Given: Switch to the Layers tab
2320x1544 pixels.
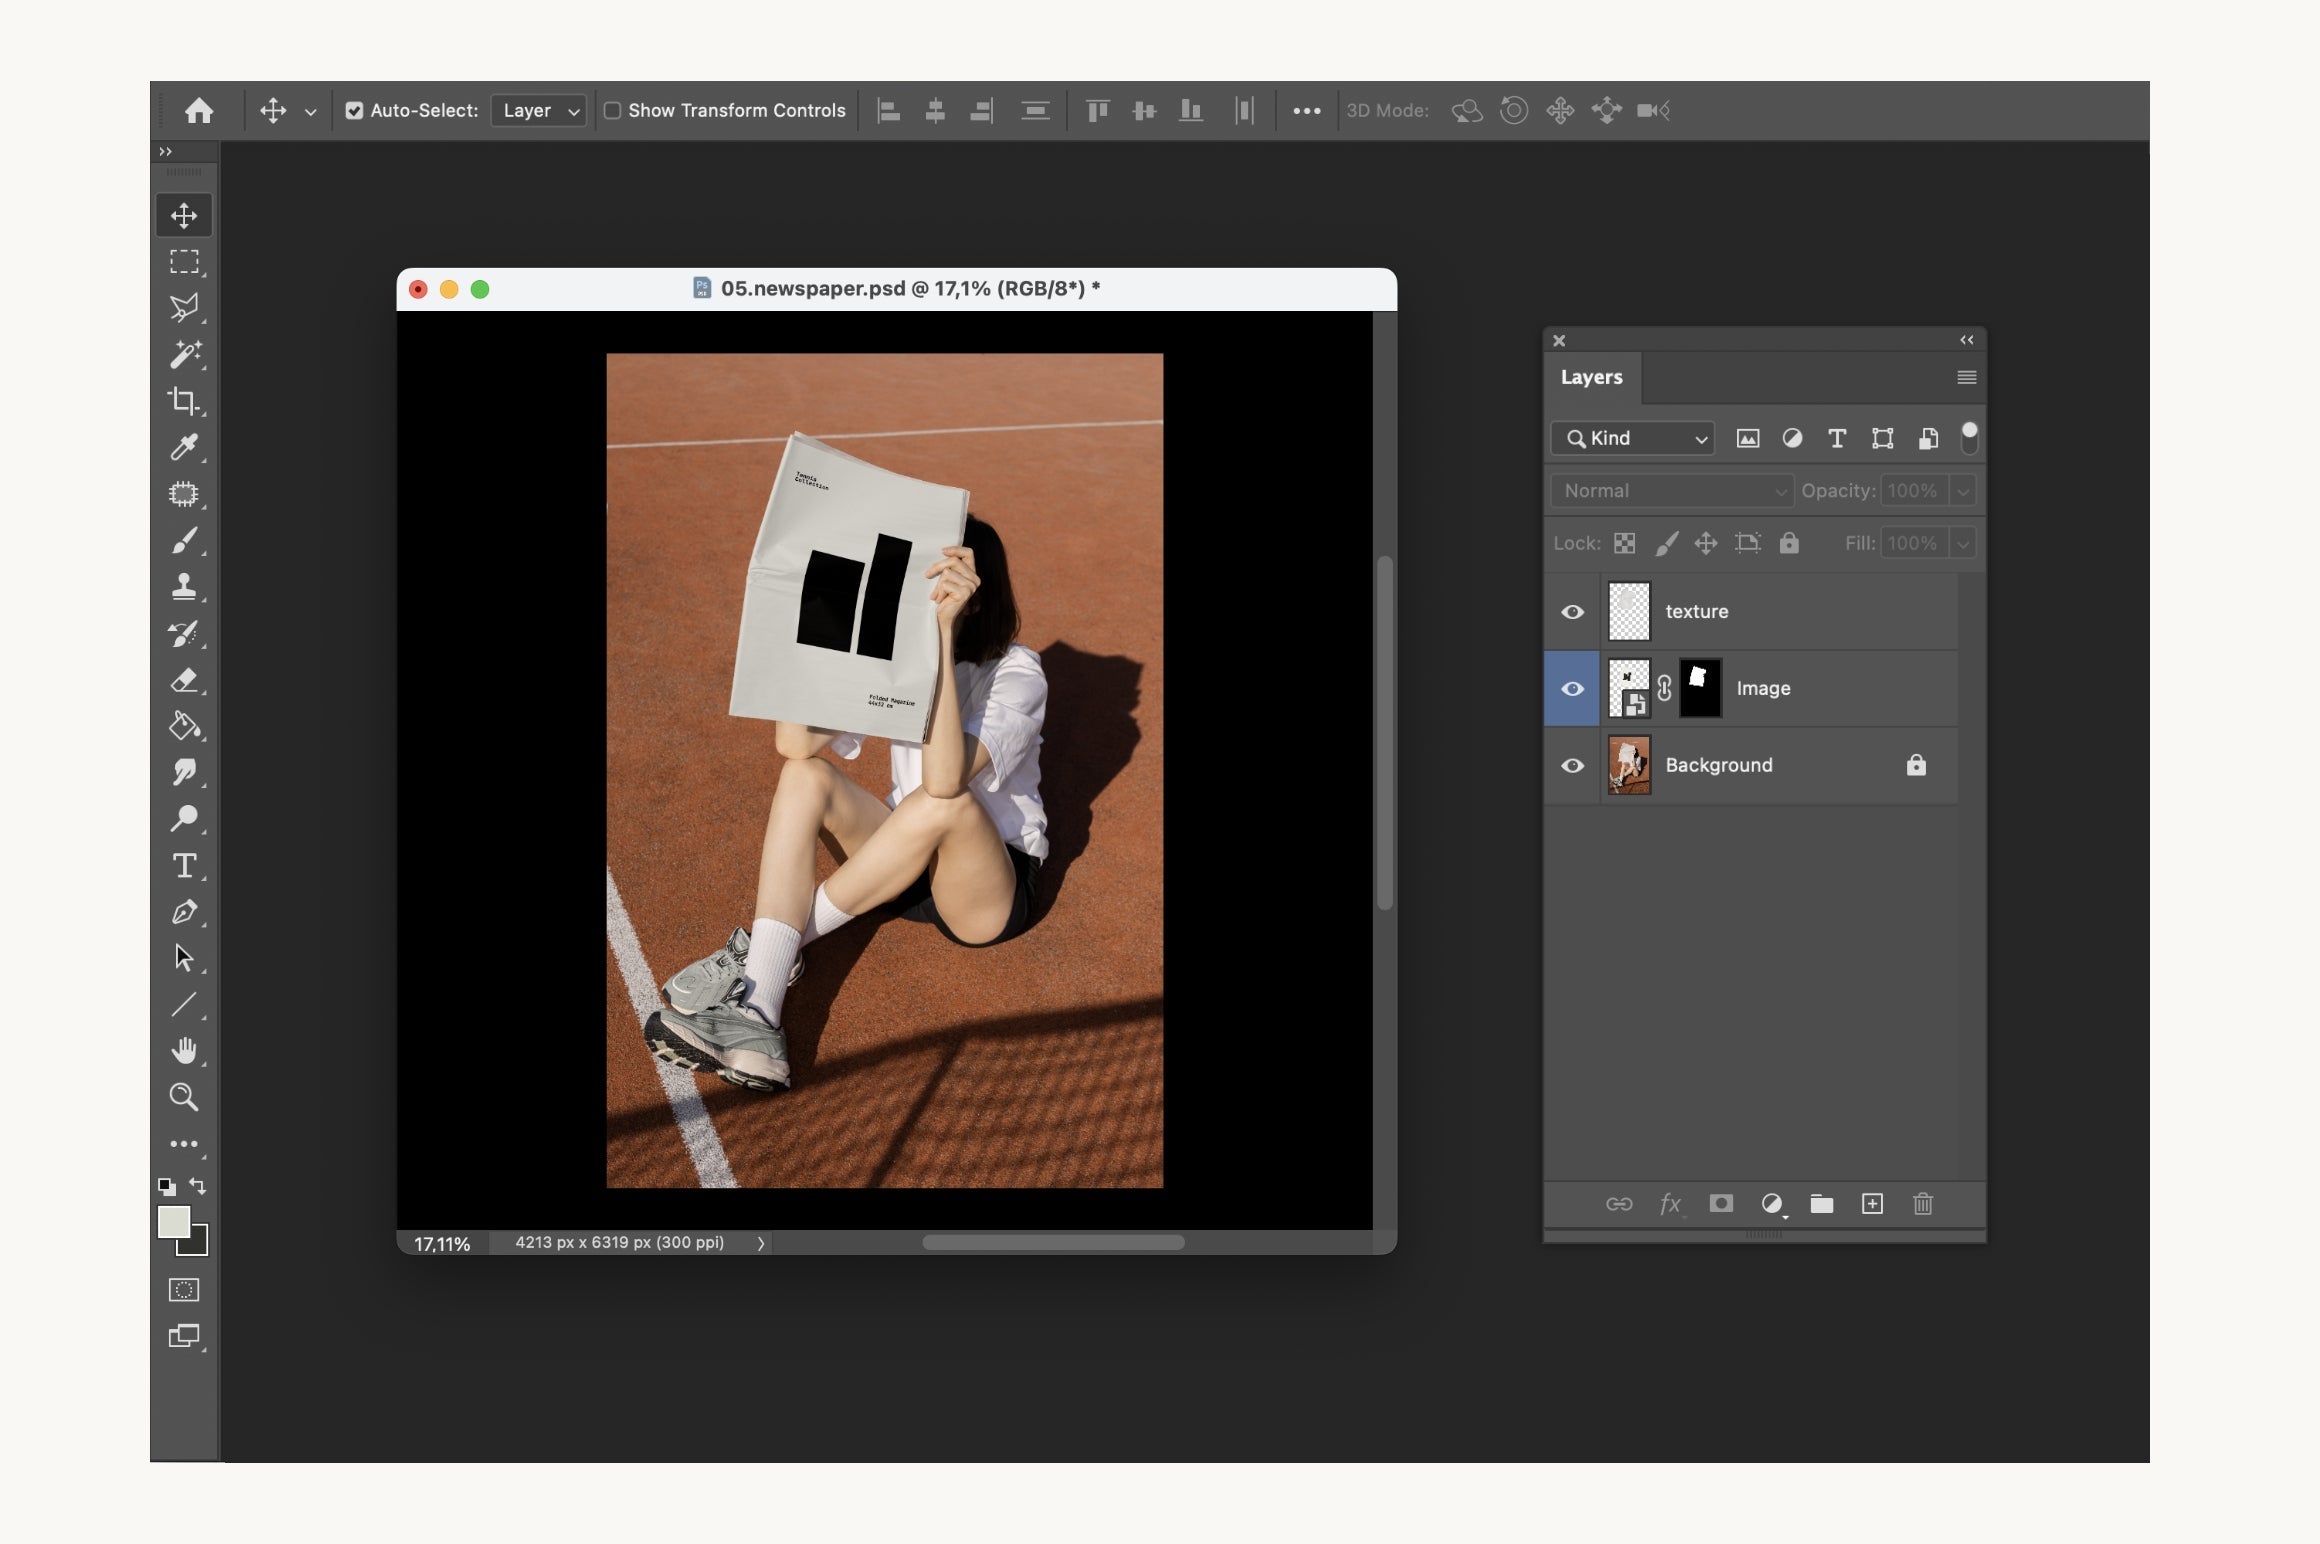Looking at the screenshot, I should [1591, 377].
